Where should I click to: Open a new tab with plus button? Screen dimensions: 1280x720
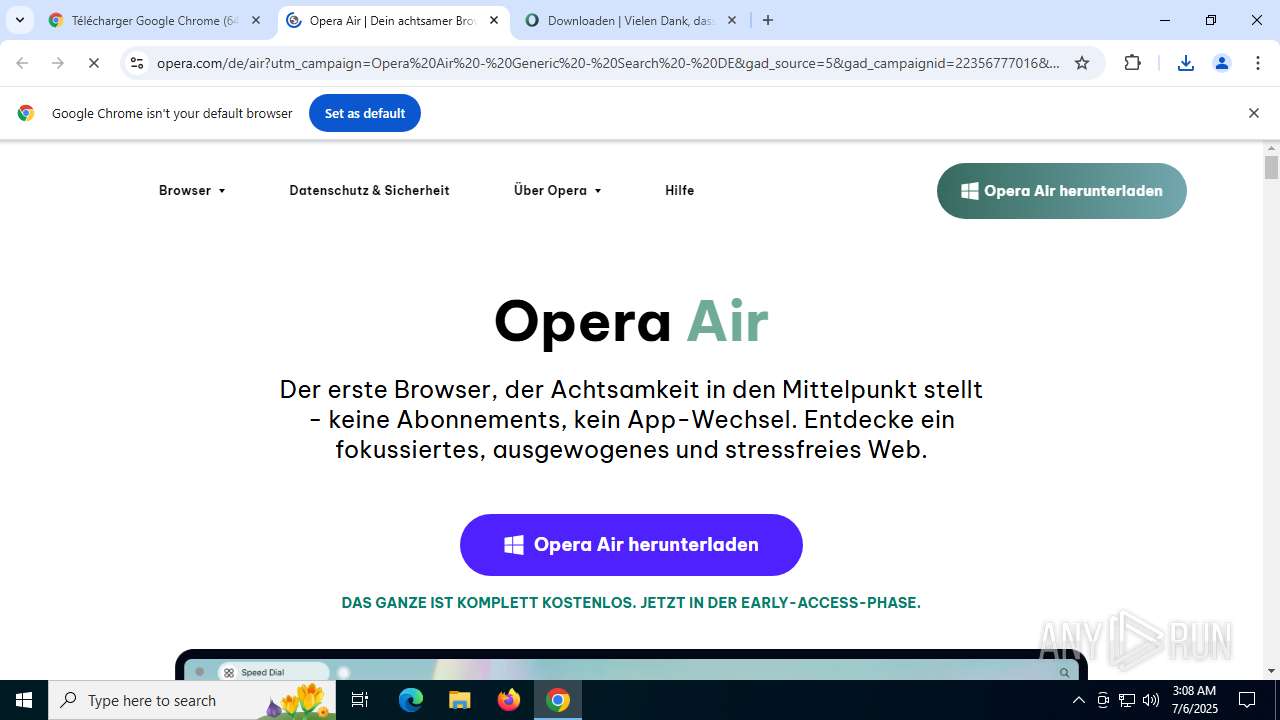tap(768, 20)
